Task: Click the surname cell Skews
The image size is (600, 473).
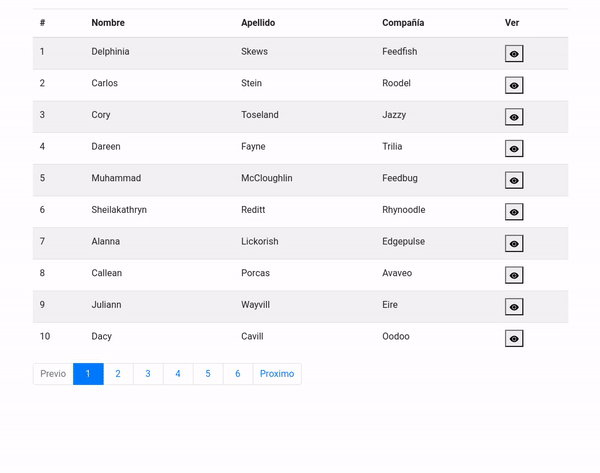Action: [x=254, y=52]
